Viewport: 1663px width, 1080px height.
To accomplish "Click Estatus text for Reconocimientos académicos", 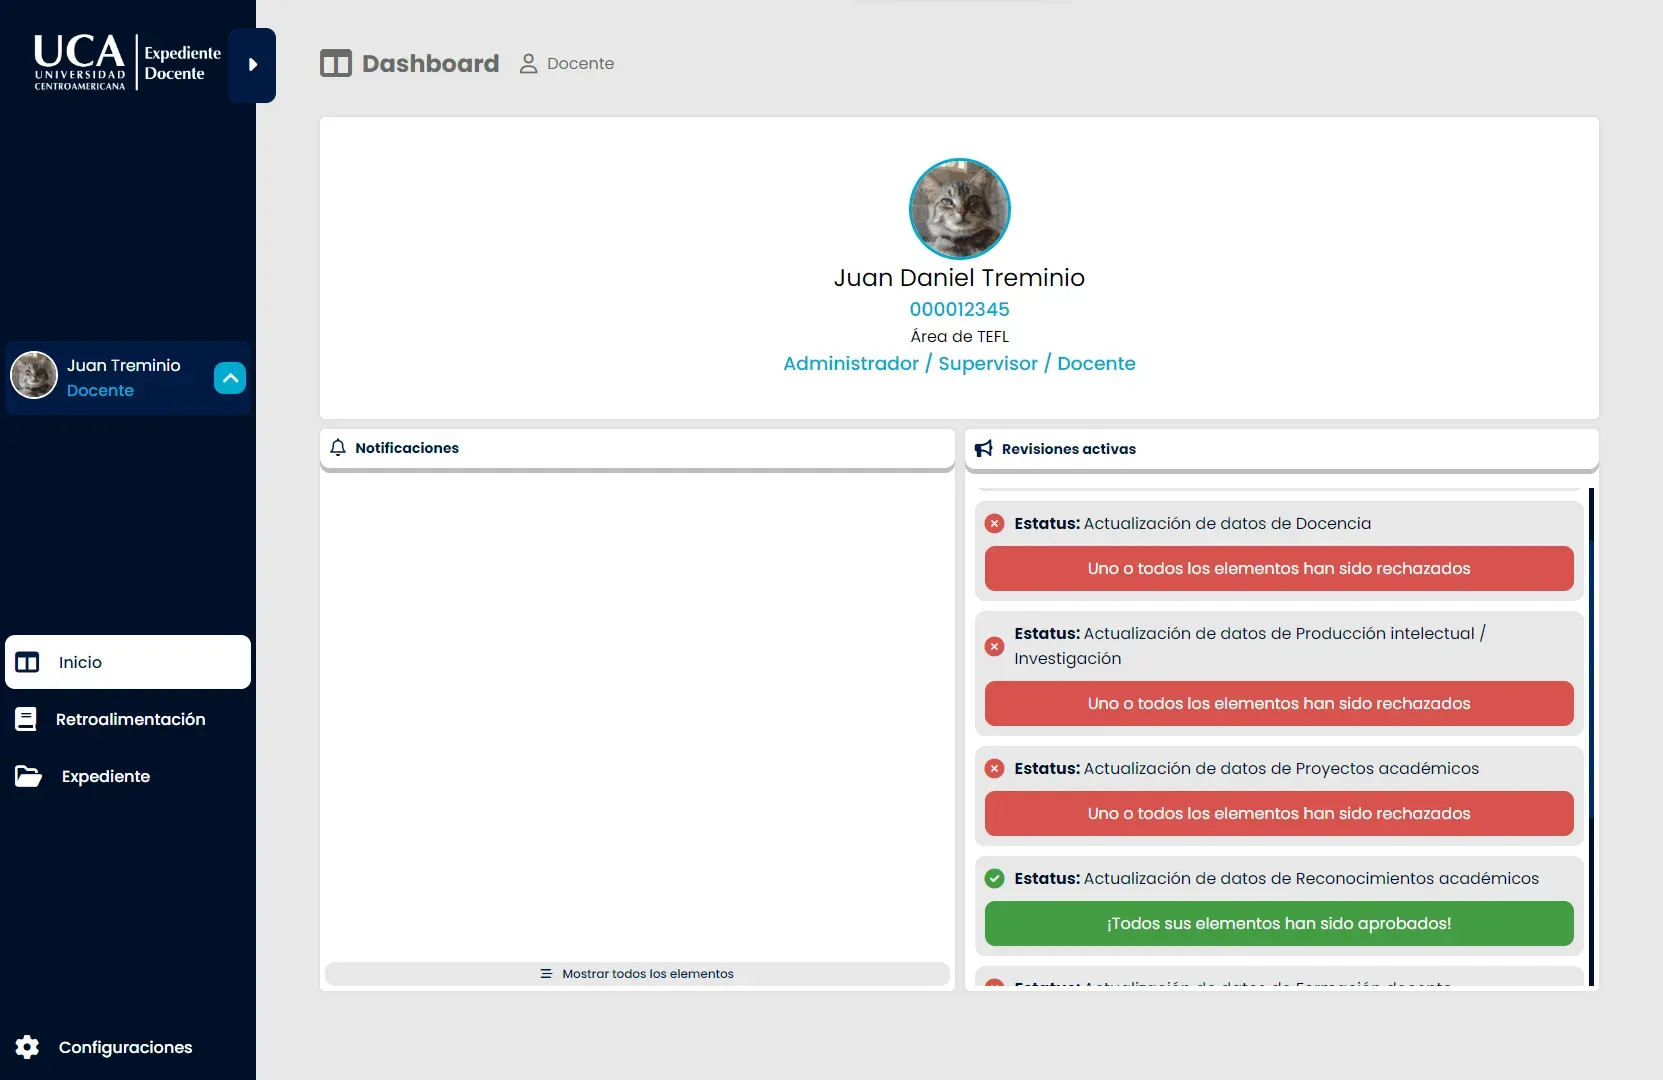I will coord(1277,878).
